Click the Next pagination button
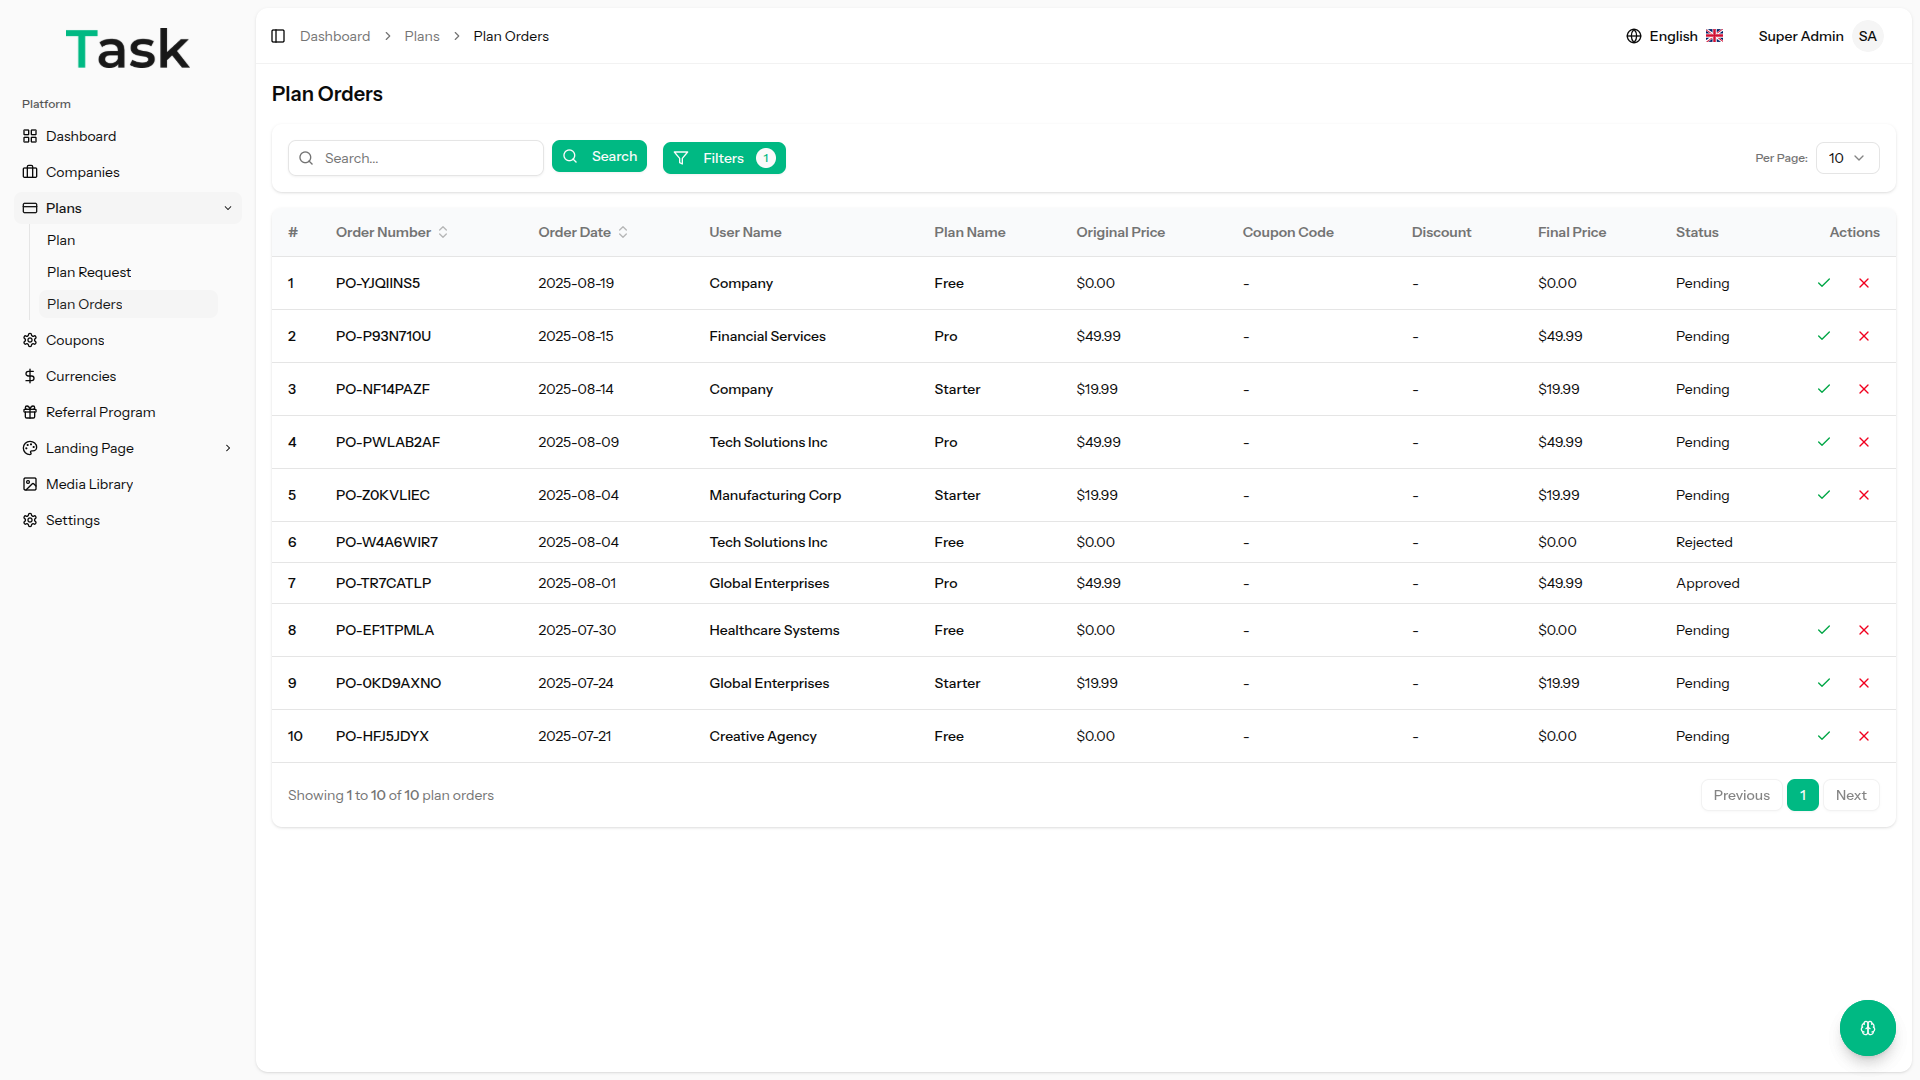Screen dimensions: 1920x1080 (x=1850, y=795)
